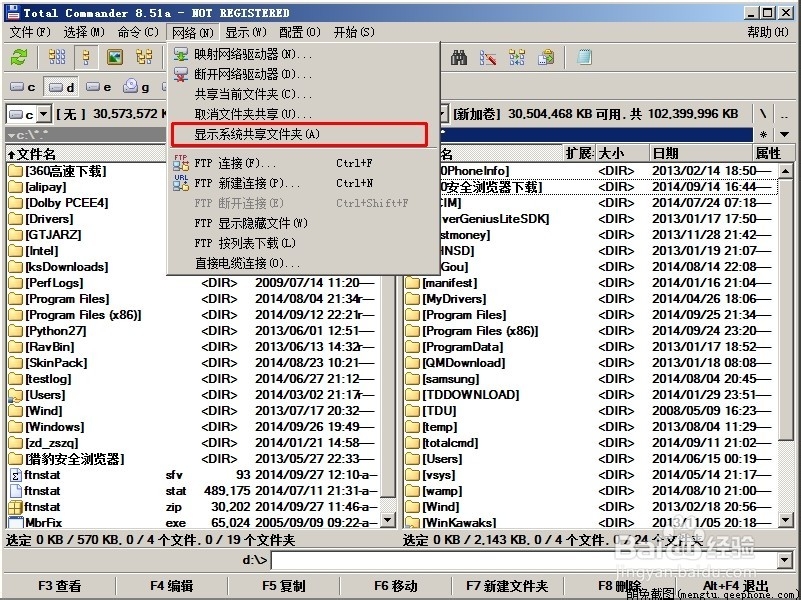
Task: Sort right panel by 大小 column header
Action: [622, 153]
